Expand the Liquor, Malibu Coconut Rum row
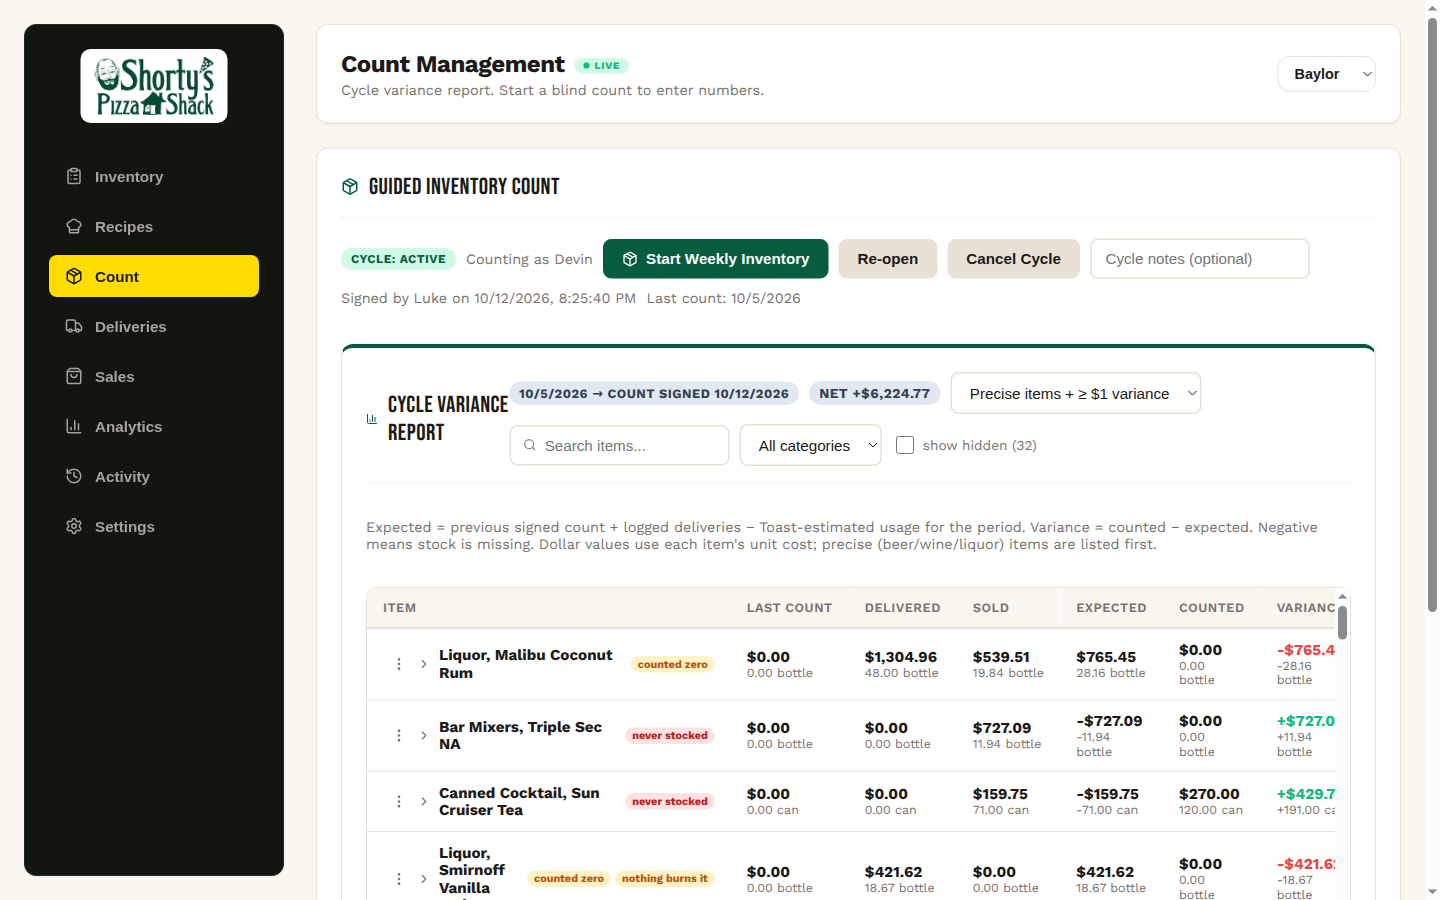 pyautogui.click(x=424, y=664)
